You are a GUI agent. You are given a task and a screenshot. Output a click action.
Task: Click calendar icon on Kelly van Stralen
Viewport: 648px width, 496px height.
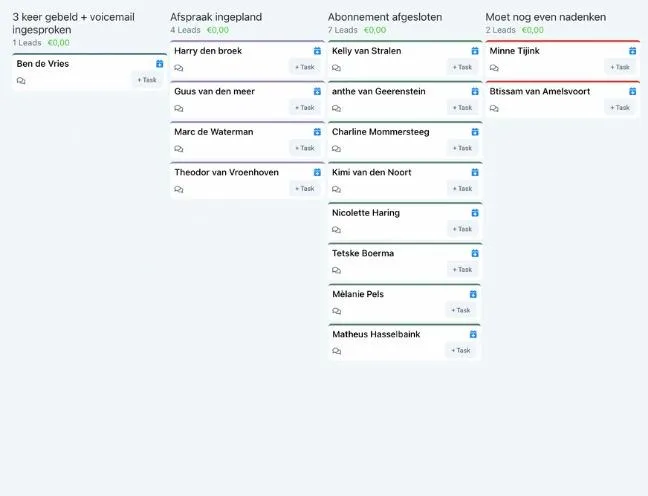click(475, 51)
